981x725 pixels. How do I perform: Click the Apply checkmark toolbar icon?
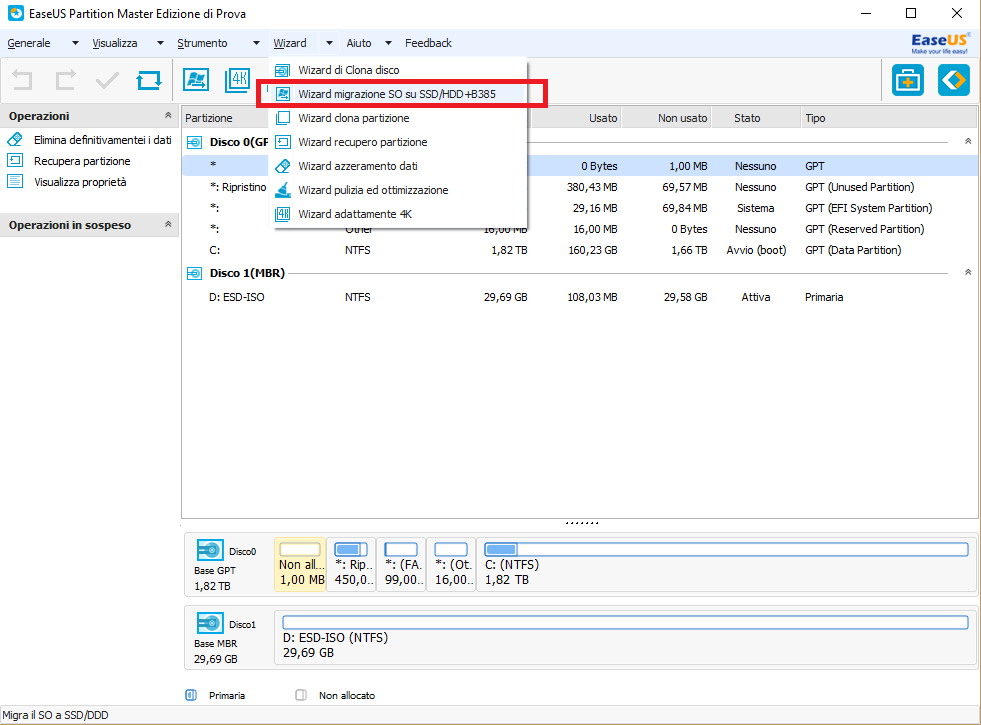[107, 80]
